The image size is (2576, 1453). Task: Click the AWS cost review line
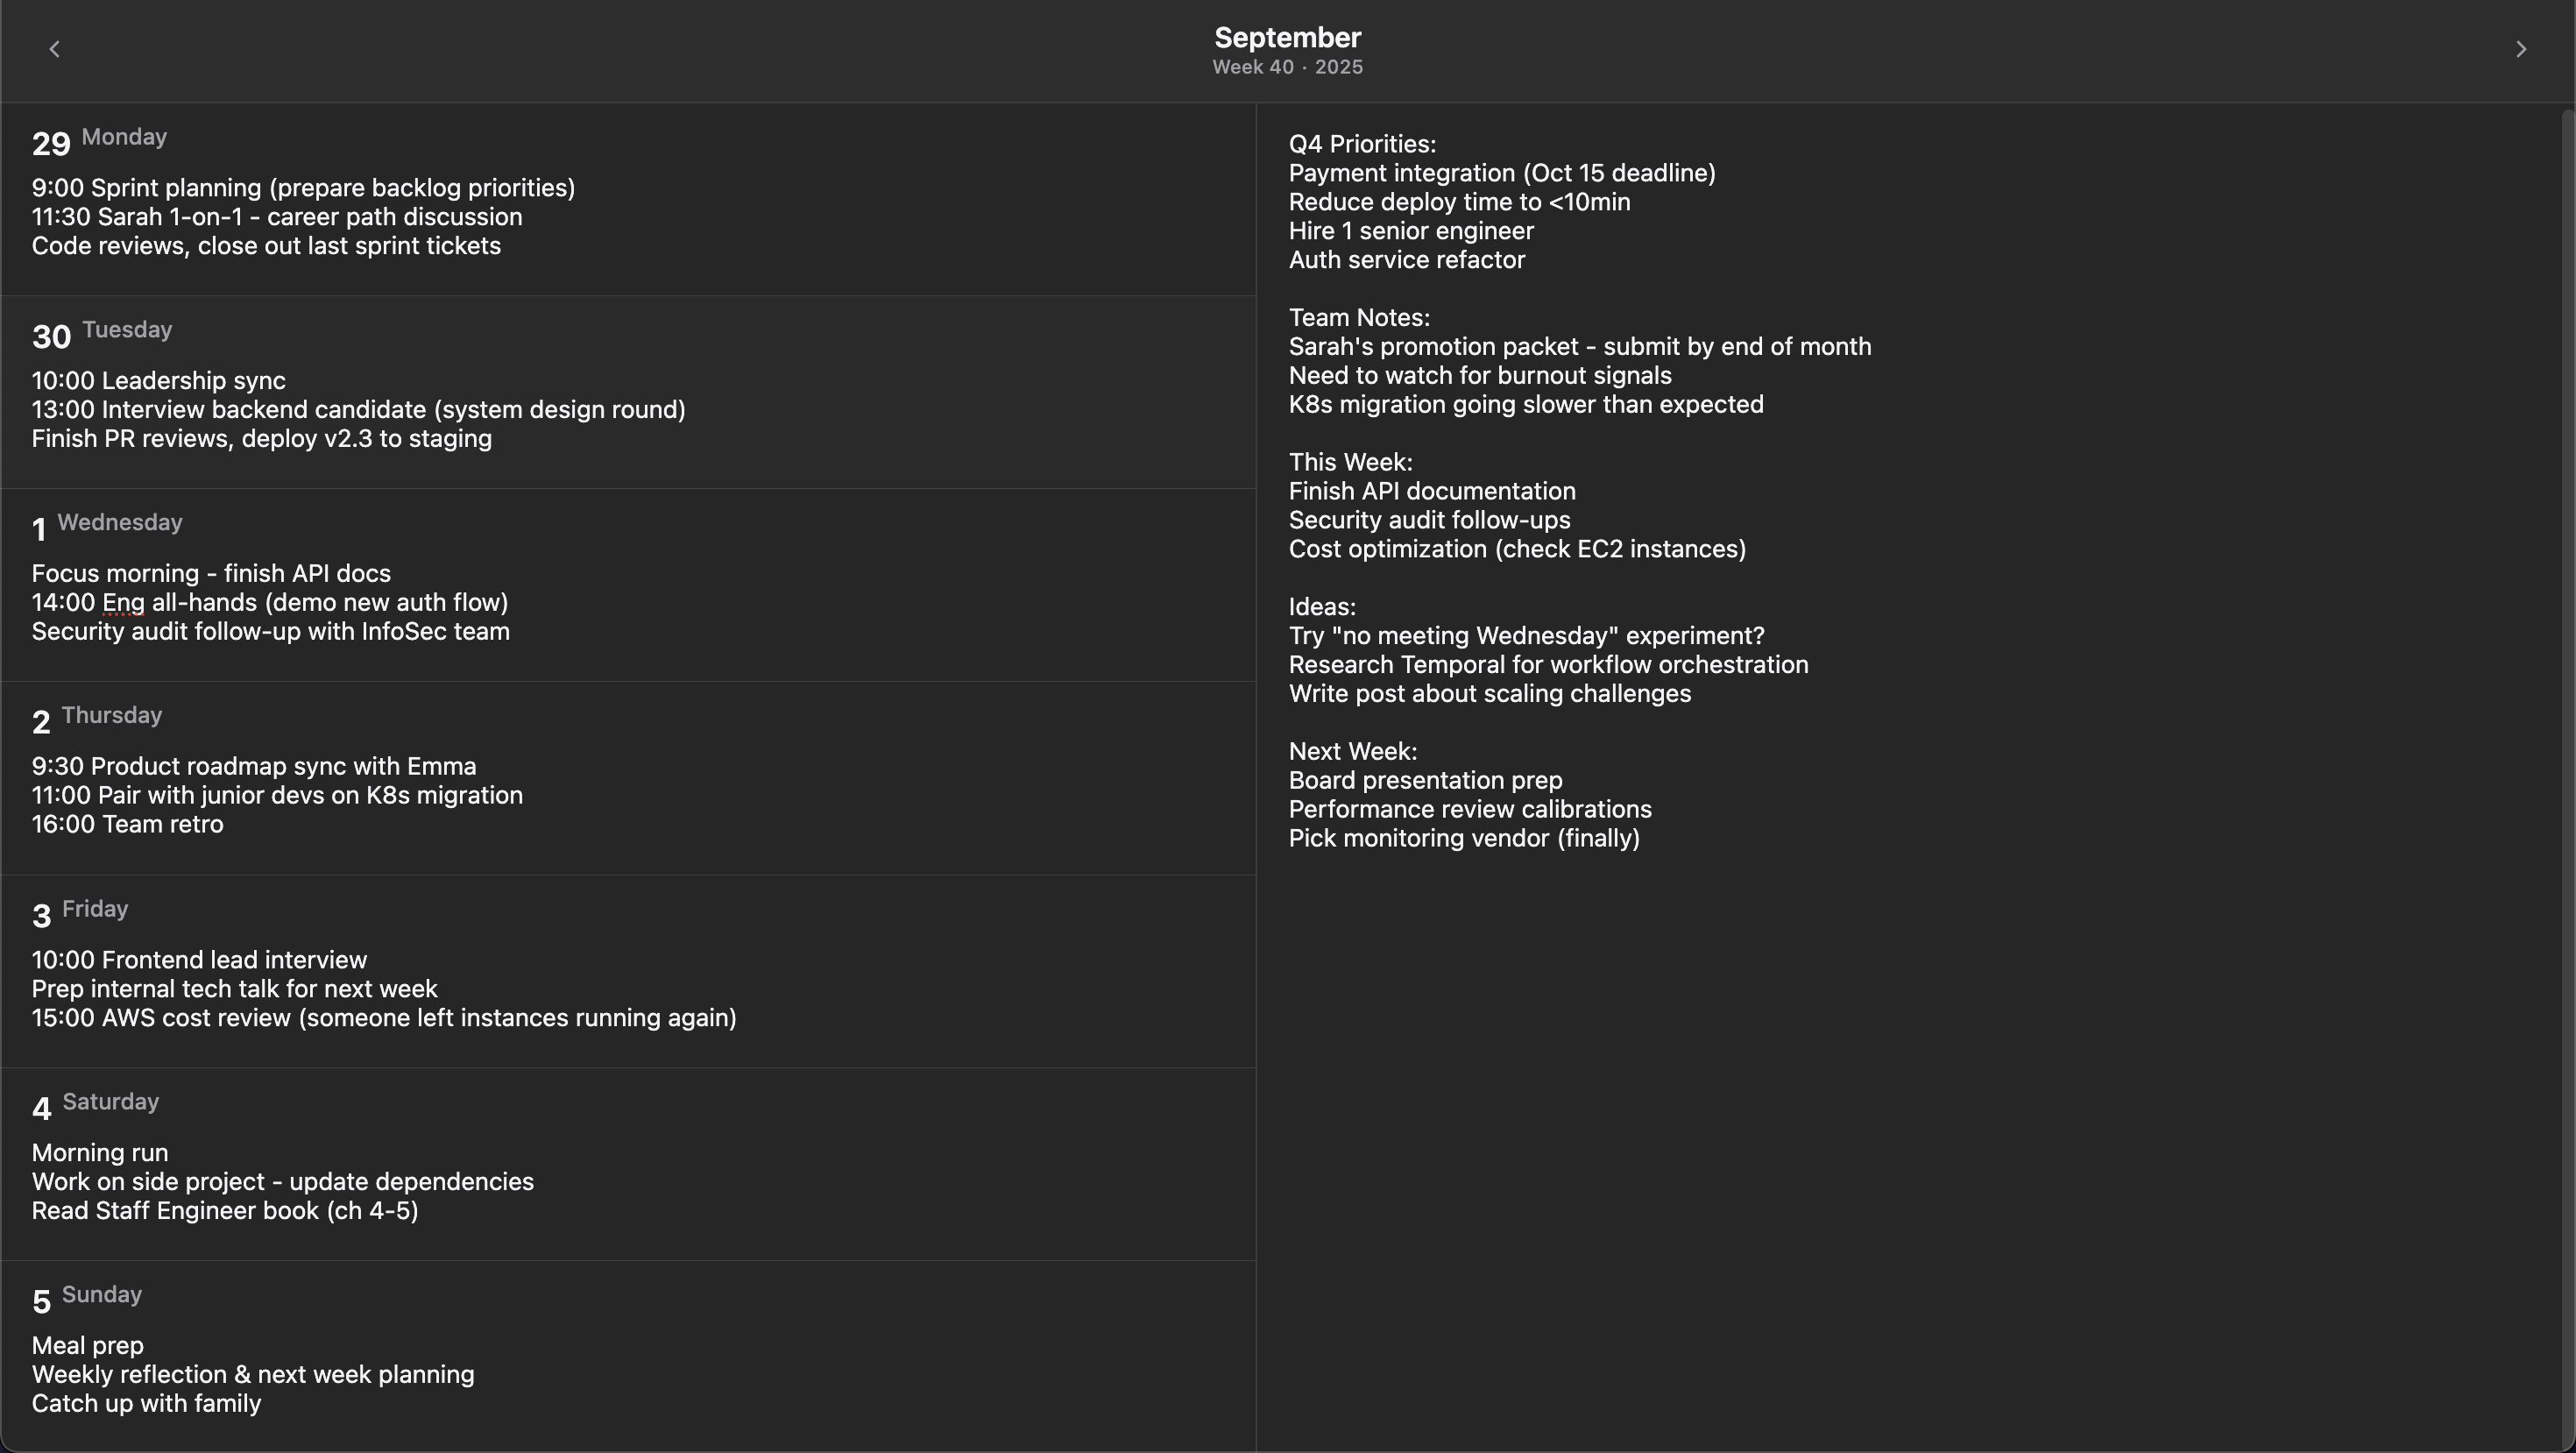coord(384,1018)
